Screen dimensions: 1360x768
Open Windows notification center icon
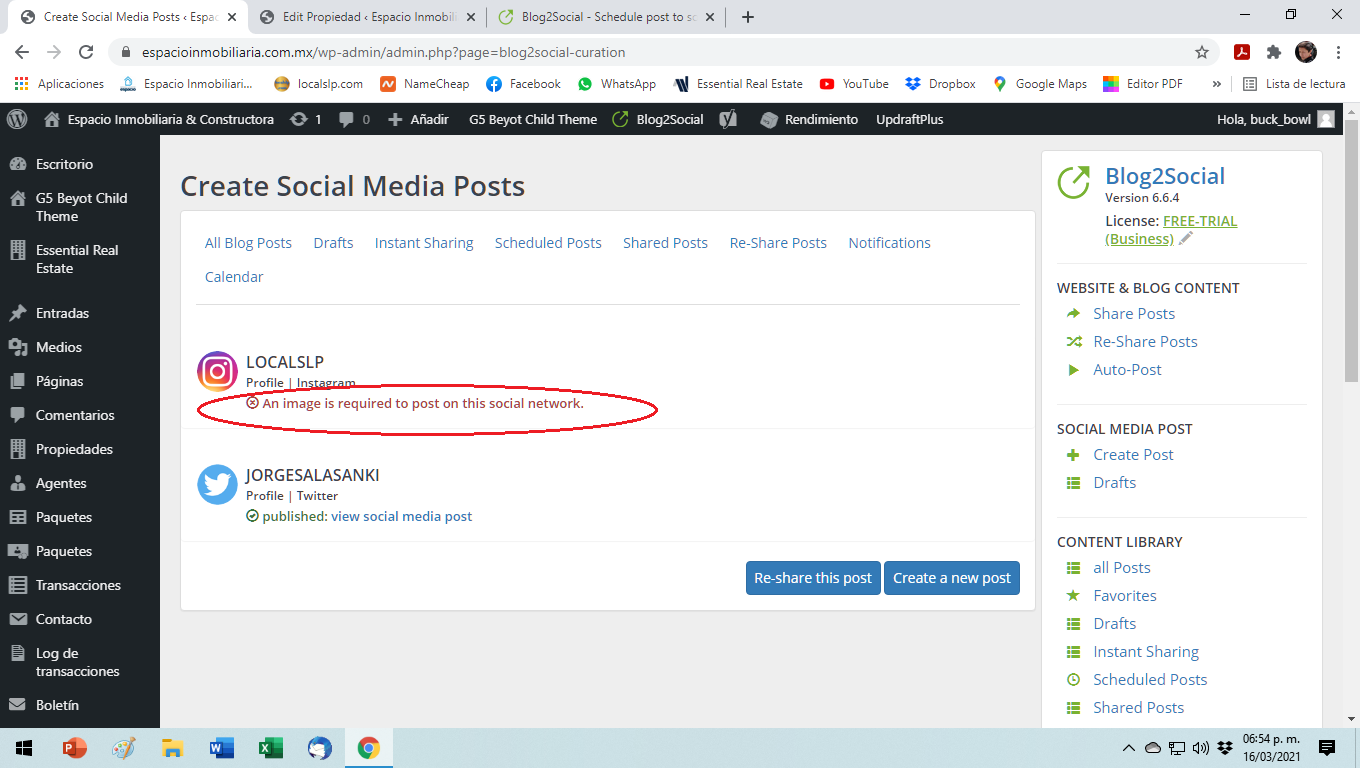(x=1327, y=748)
